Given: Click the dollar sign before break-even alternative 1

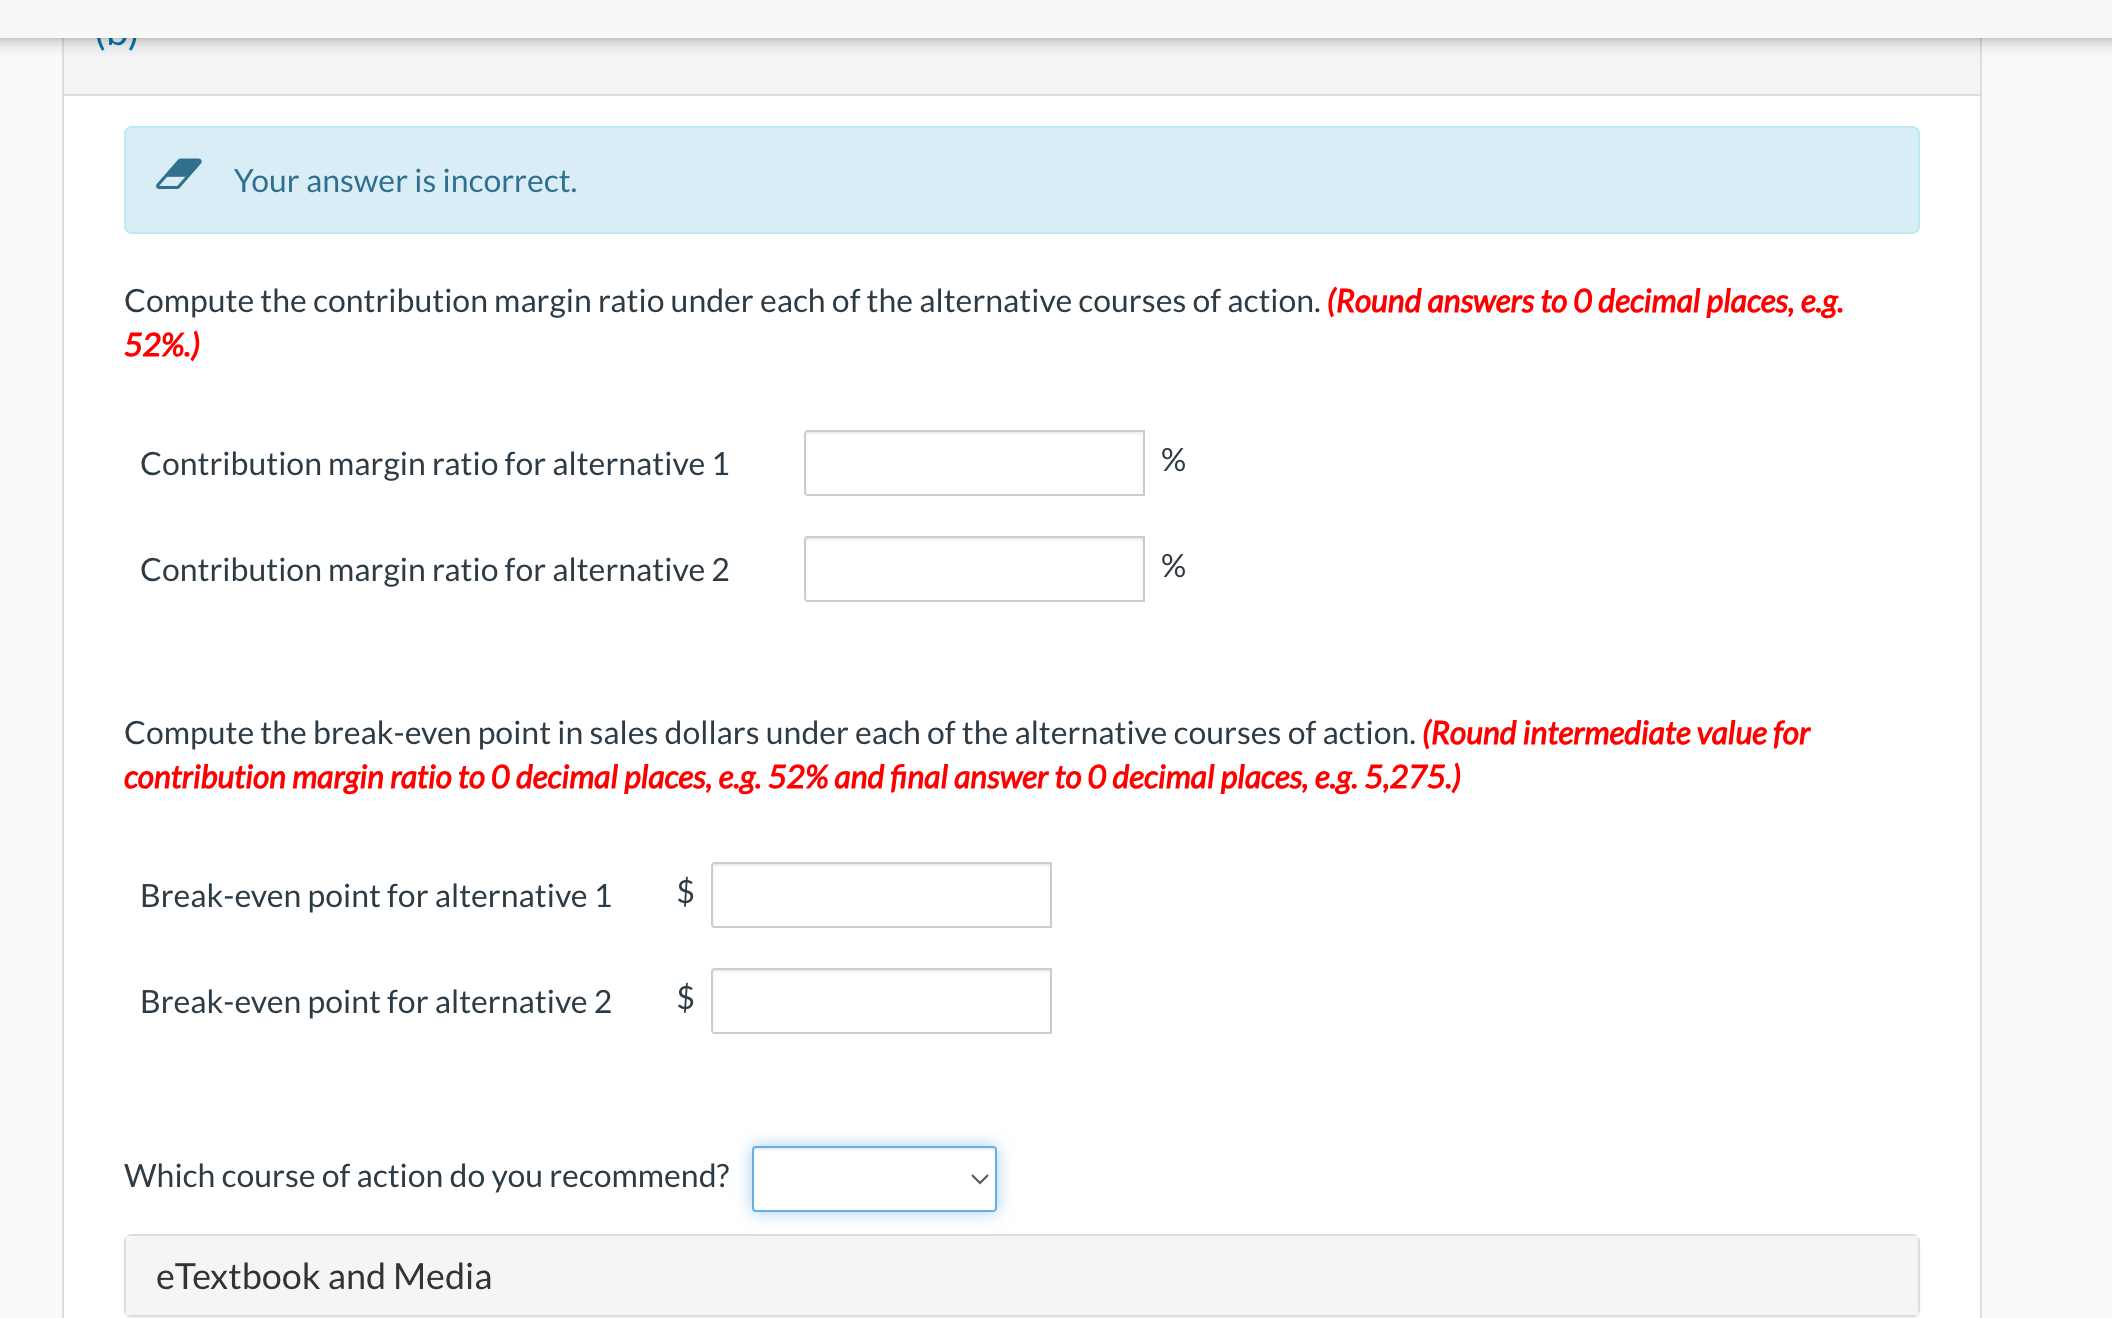Looking at the screenshot, I should click(x=685, y=891).
